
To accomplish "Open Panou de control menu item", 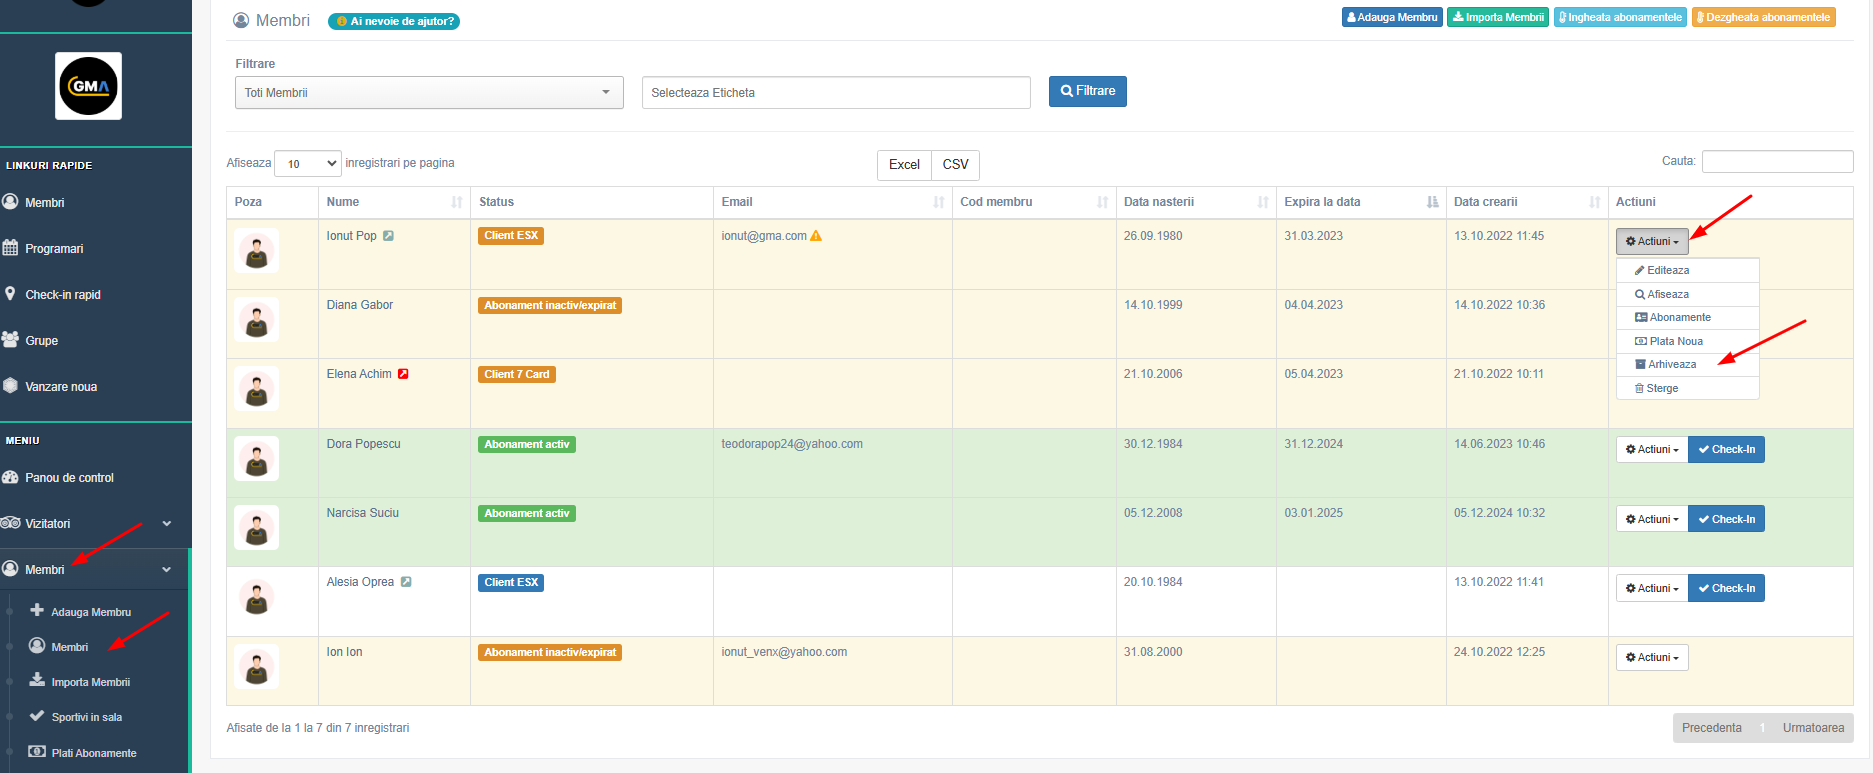I will point(69,477).
